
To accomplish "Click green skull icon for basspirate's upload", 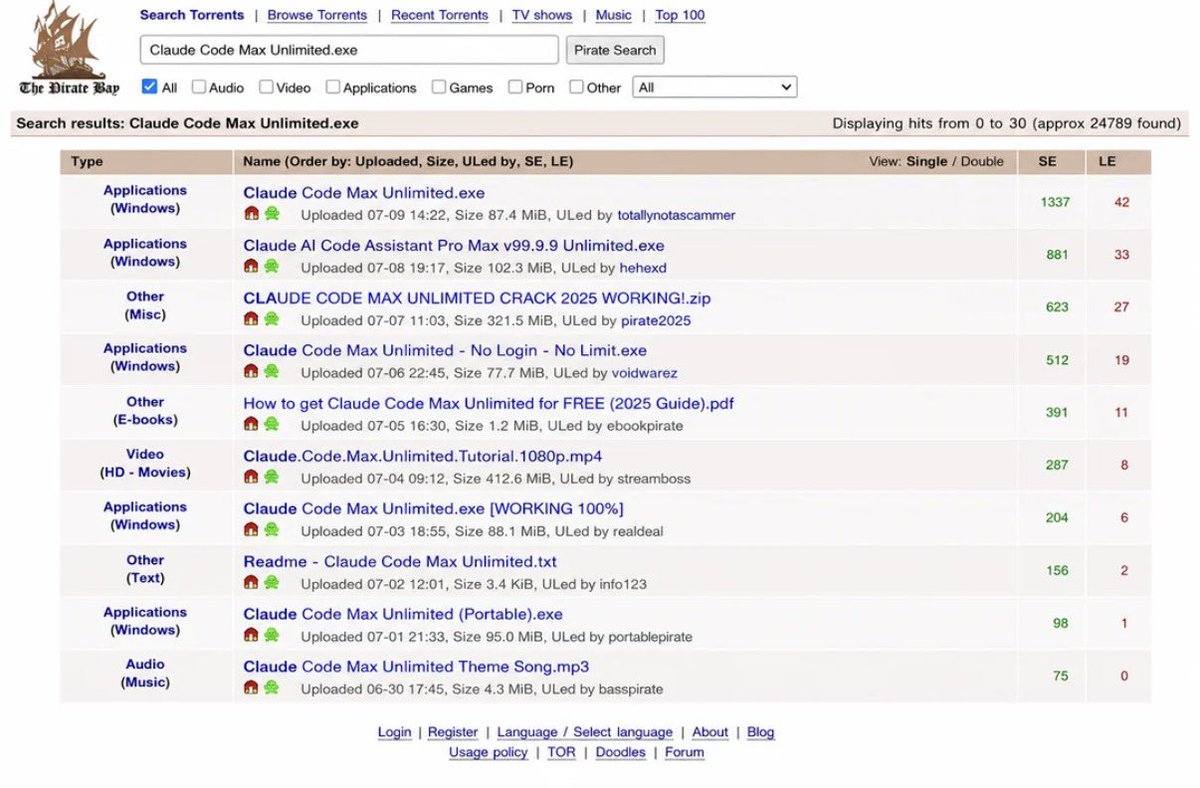I will pos(271,689).
